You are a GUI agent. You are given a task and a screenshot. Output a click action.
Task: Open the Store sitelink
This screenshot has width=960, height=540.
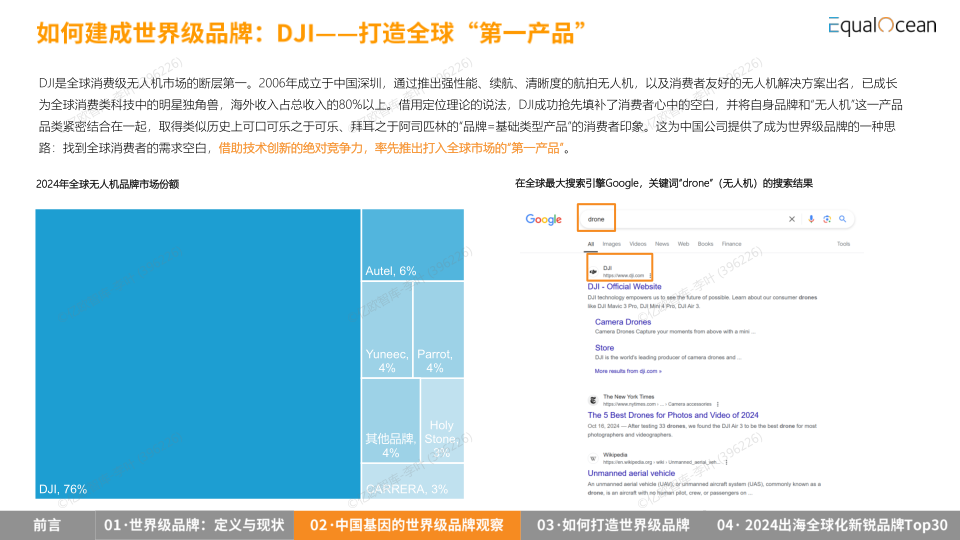604,348
